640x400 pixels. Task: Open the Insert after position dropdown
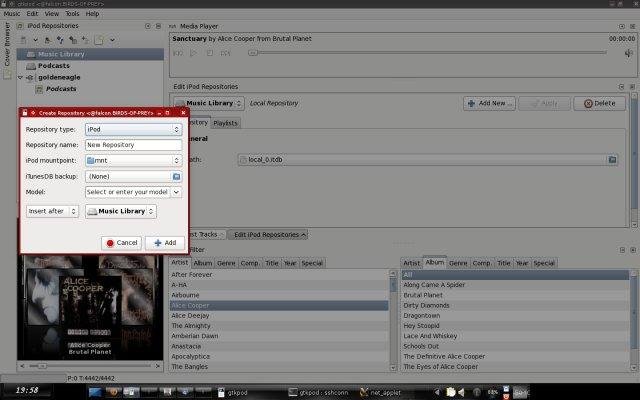click(53, 211)
